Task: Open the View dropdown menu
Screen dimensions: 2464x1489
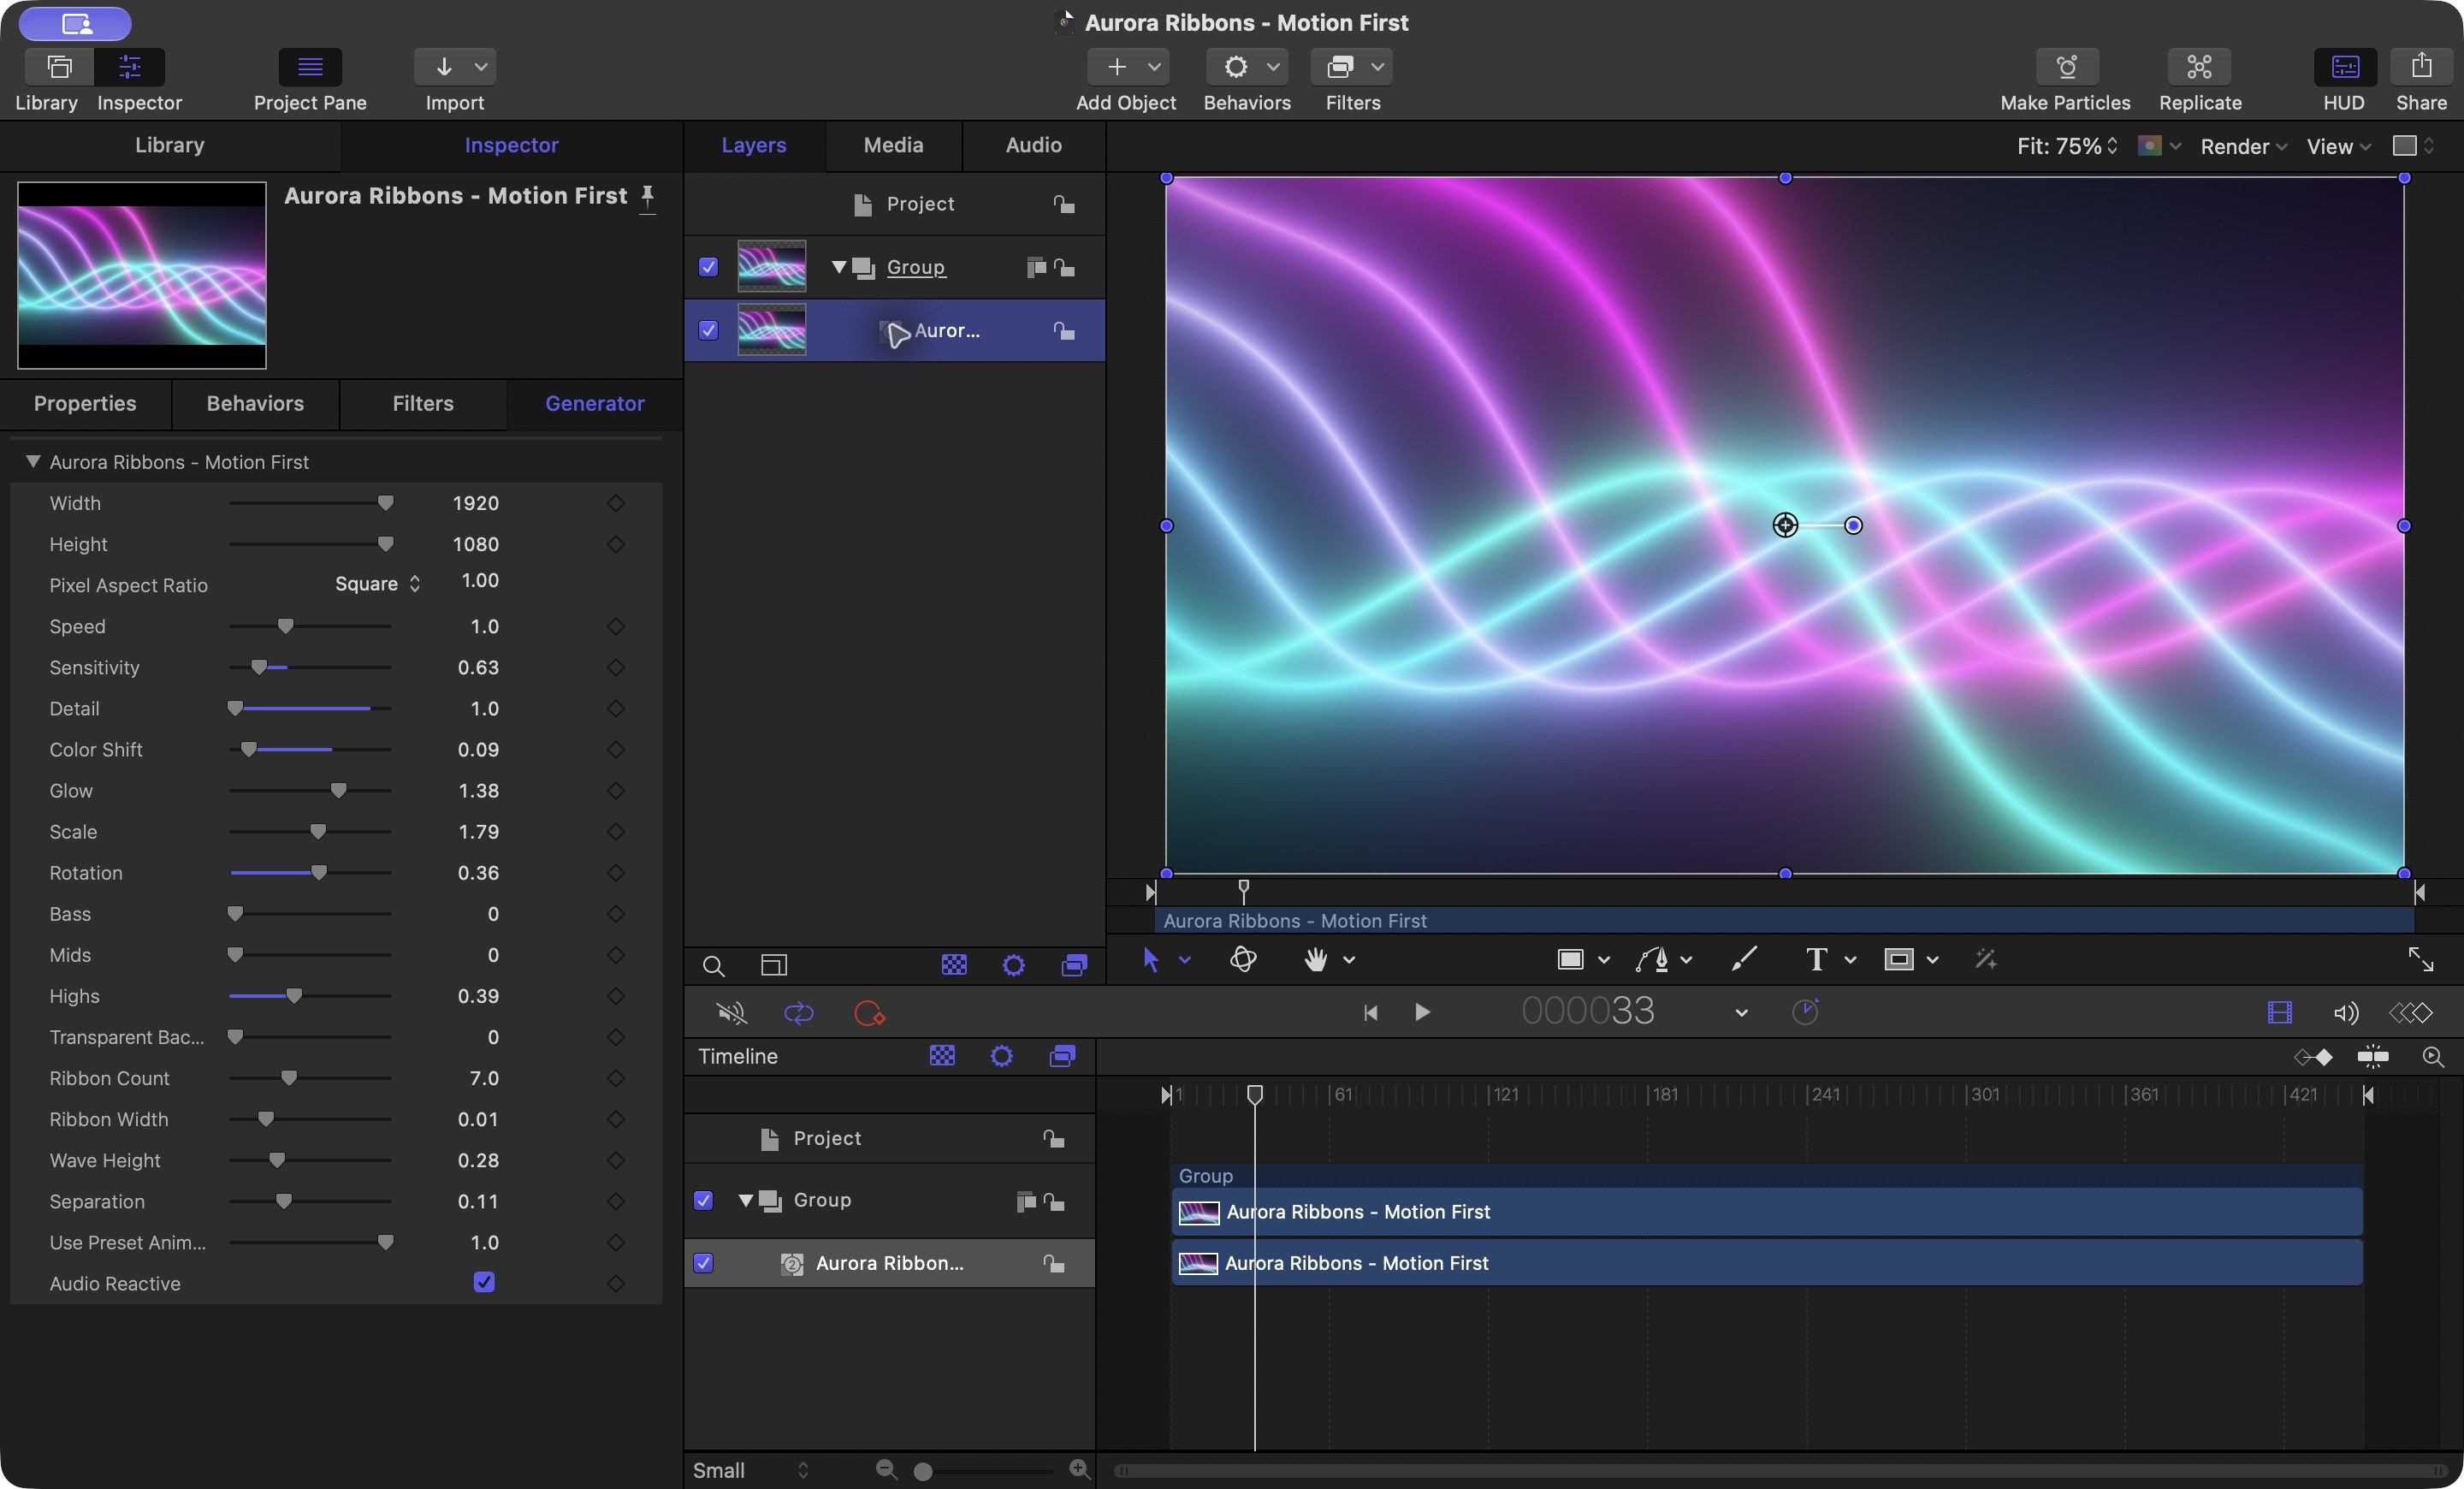Action: click(2338, 146)
